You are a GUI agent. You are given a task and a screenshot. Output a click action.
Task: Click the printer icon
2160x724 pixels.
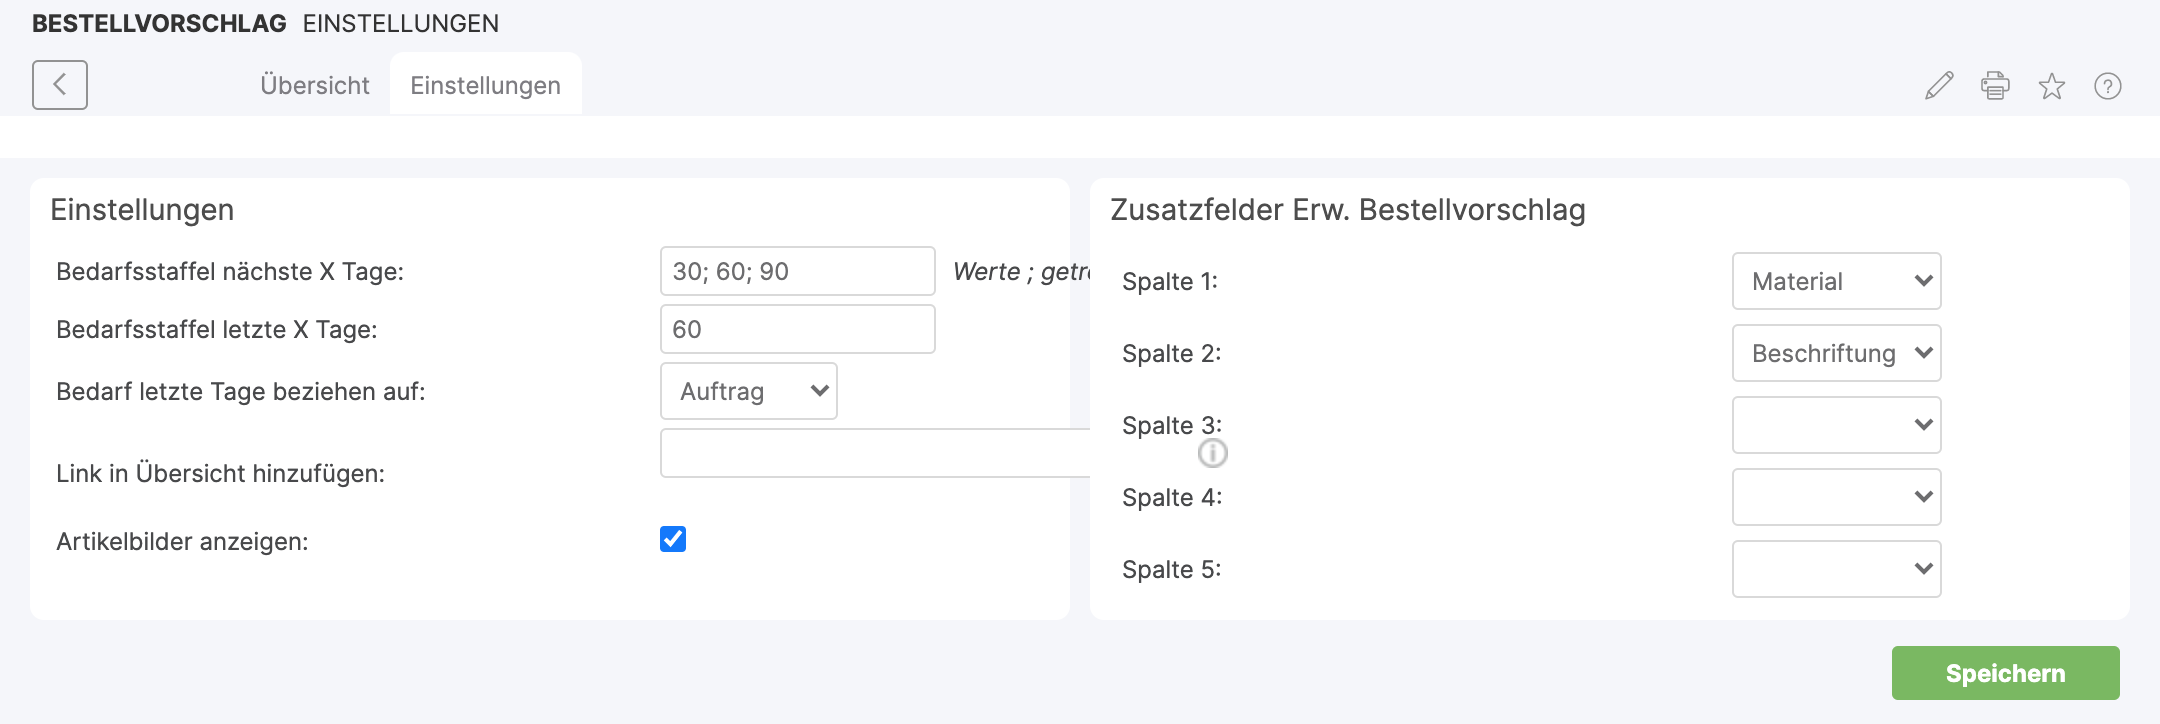pyautogui.click(x=1995, y=86)
